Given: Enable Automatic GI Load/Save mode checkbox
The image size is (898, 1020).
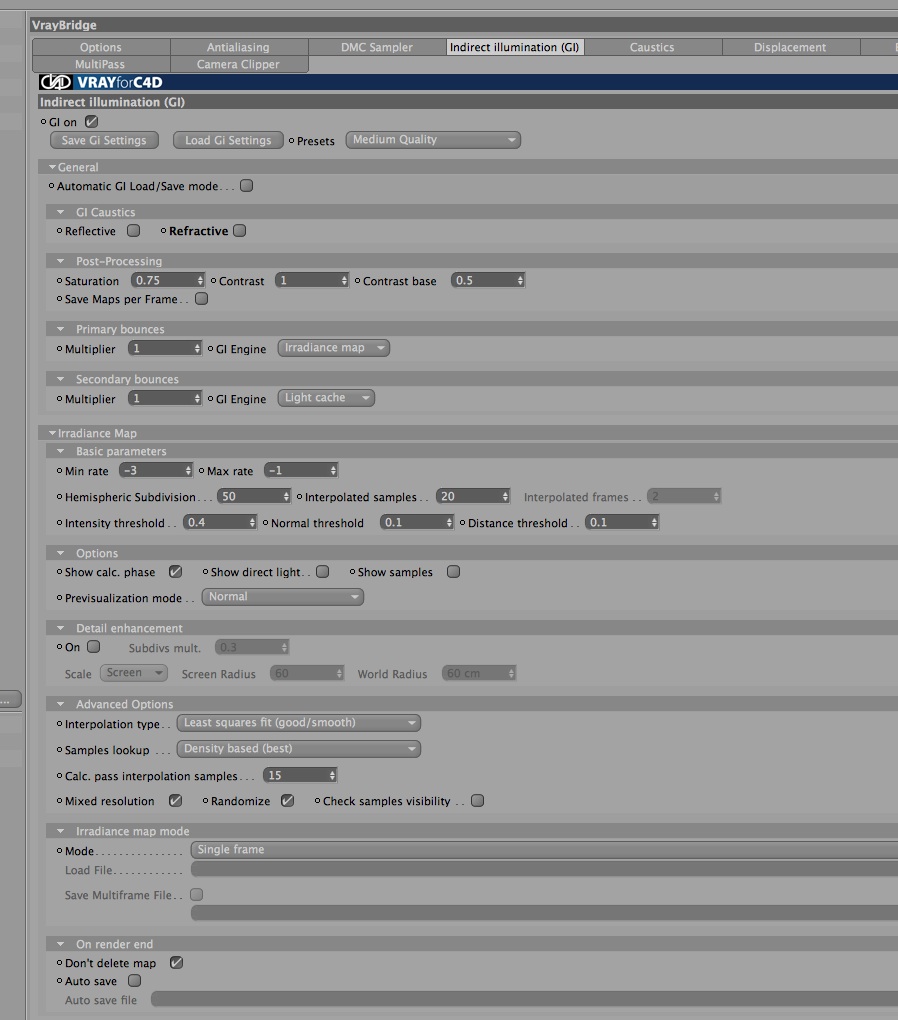Looking at the screenshot, I should click(x=246, y=186).
